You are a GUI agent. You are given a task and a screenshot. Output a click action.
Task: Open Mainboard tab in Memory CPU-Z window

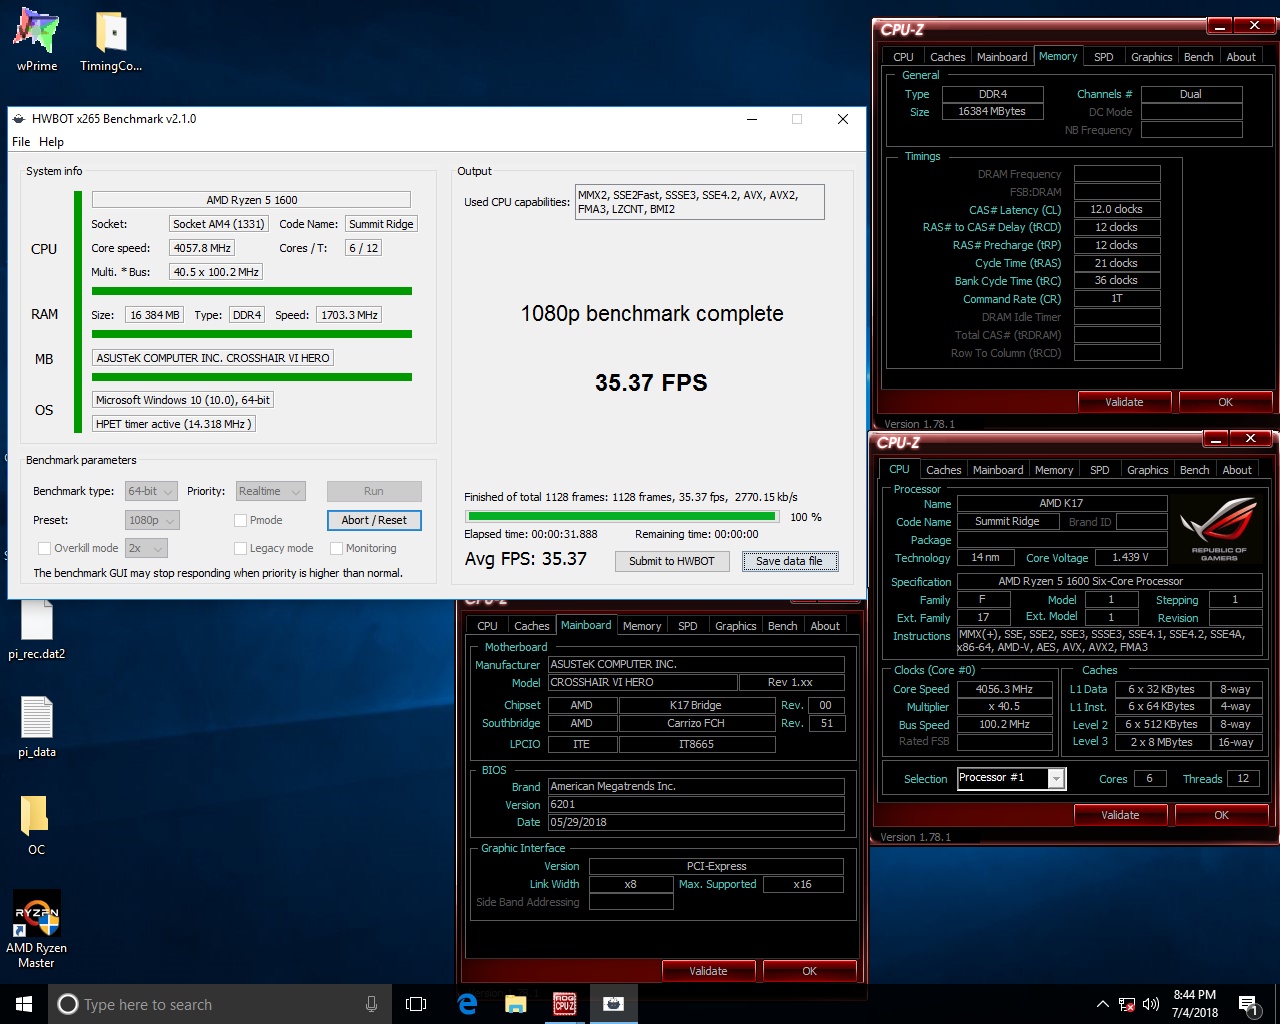click(x=1002, y=57)
